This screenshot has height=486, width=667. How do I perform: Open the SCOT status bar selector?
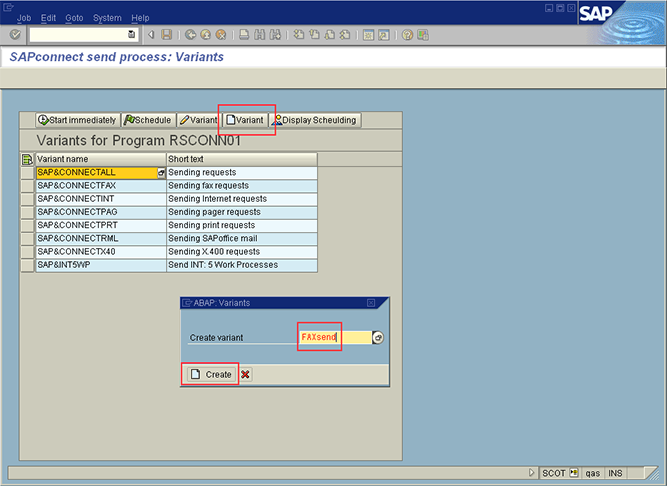tap(574, 473)
